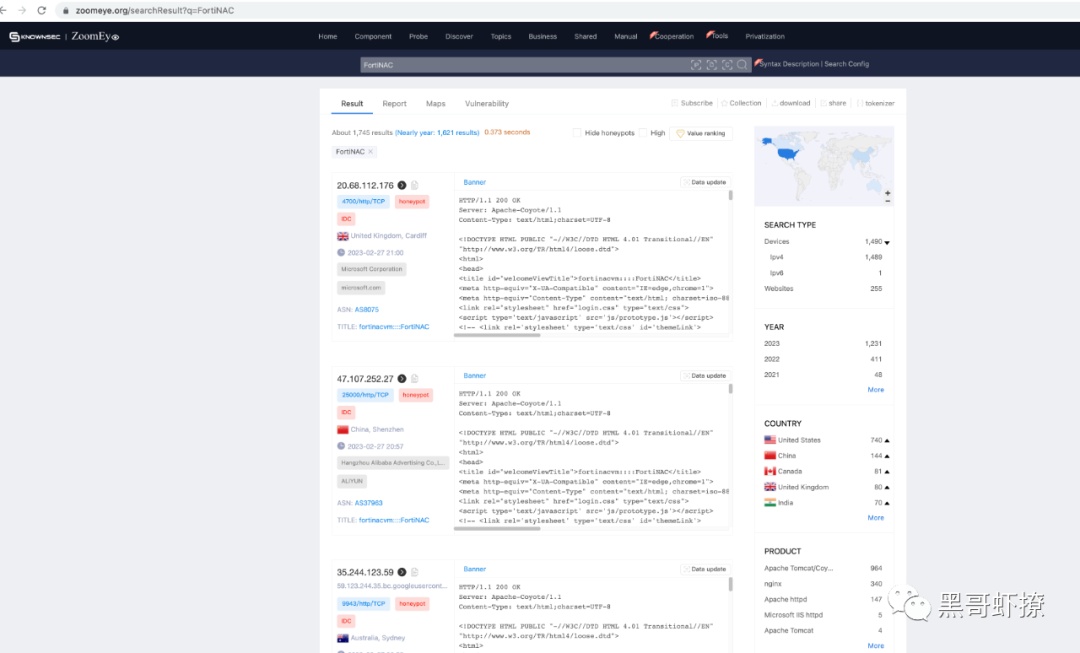Image resolution: width=1080 pixels, height=653 pixels.
Task: Click arrow icon next to 47.107.252.27
Action: [x=402, y=379]
